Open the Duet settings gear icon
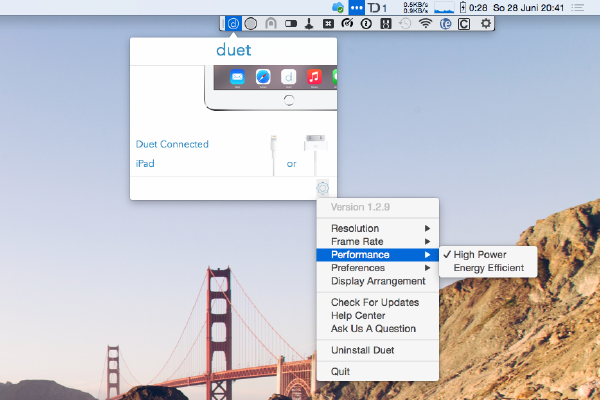This screenshot has width=600, height=400. [x=323, y=188]
